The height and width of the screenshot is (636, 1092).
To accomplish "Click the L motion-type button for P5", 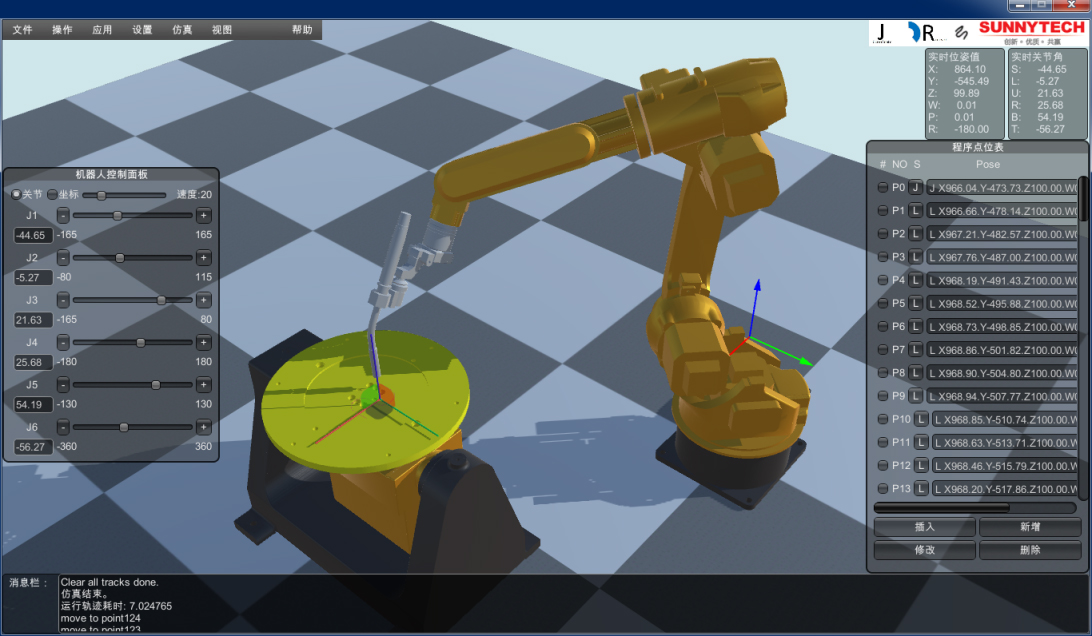I will pyautogui.click(x=915, y=304).
